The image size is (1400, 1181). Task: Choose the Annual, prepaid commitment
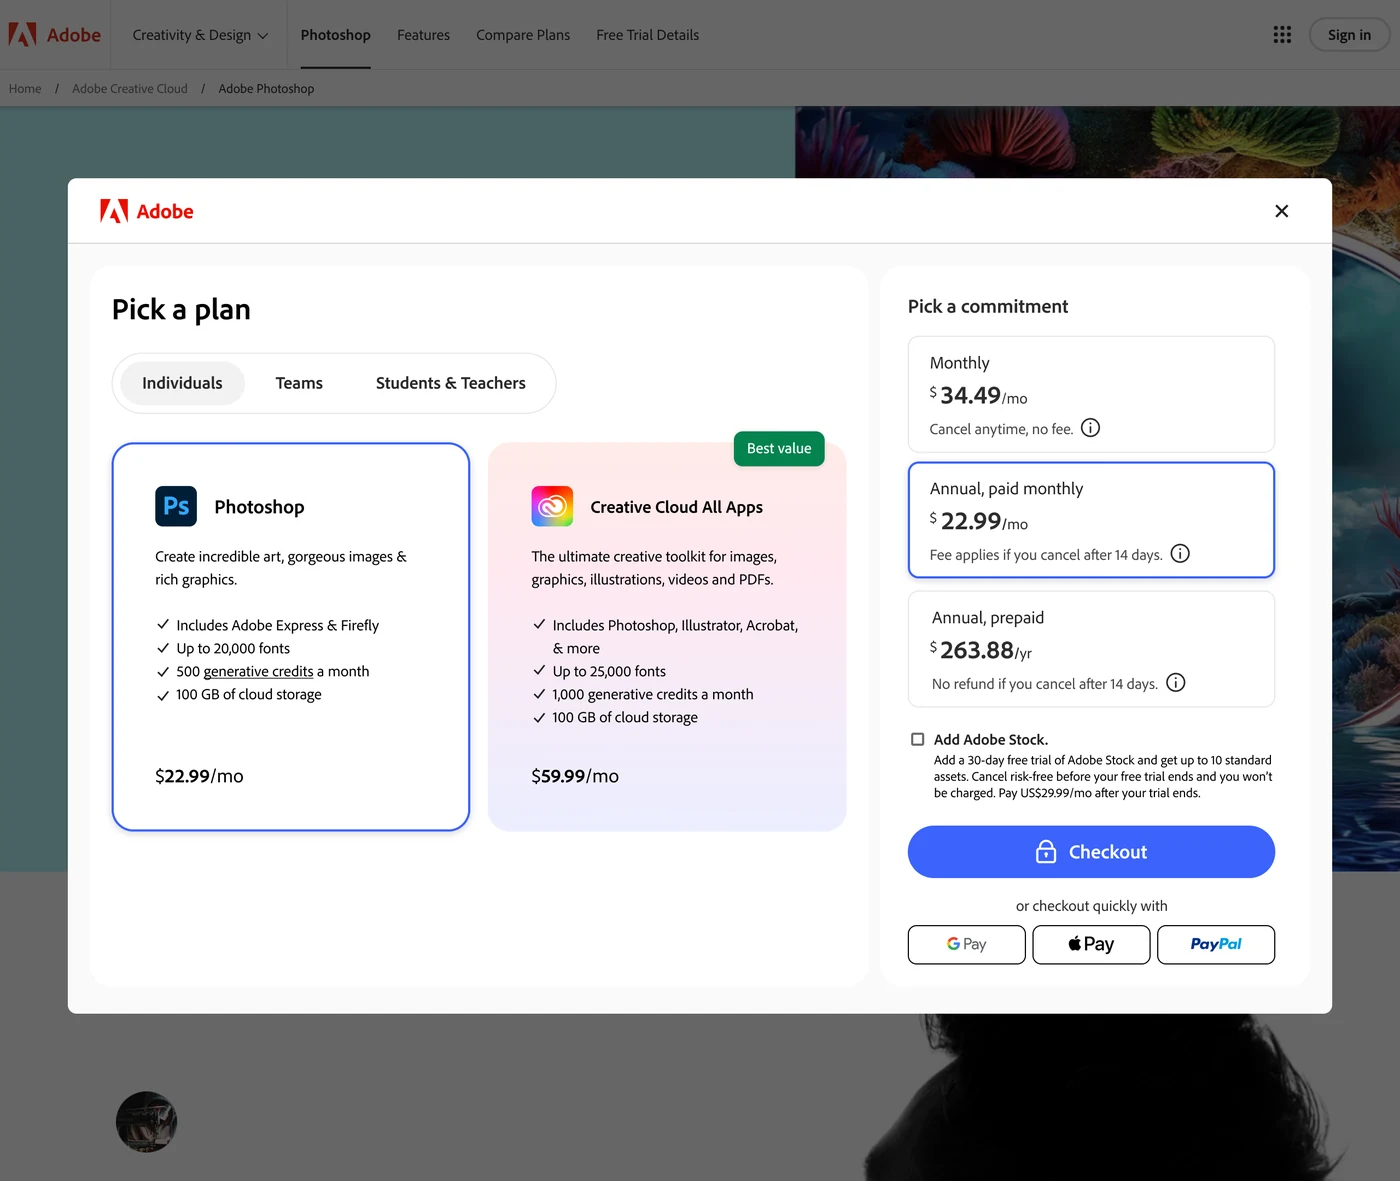pos(1091,649)
